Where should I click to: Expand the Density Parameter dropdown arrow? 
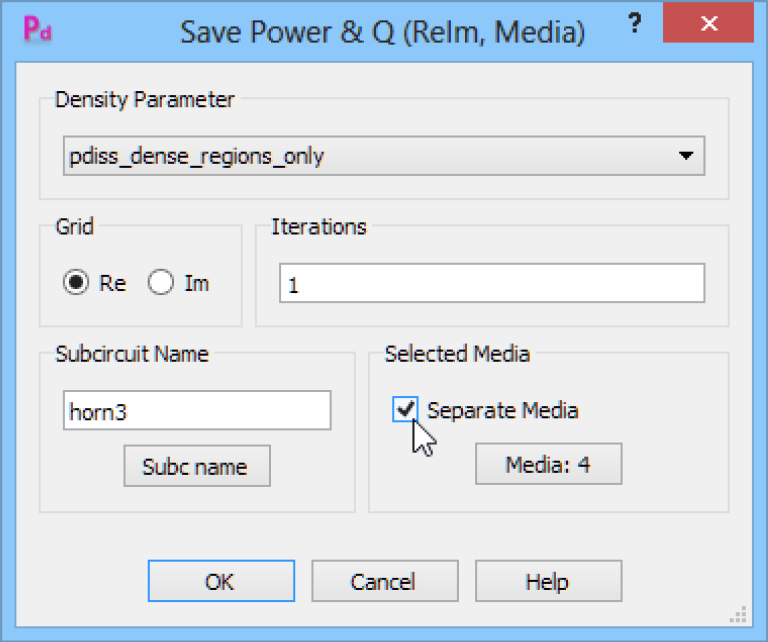pos(686,156)
